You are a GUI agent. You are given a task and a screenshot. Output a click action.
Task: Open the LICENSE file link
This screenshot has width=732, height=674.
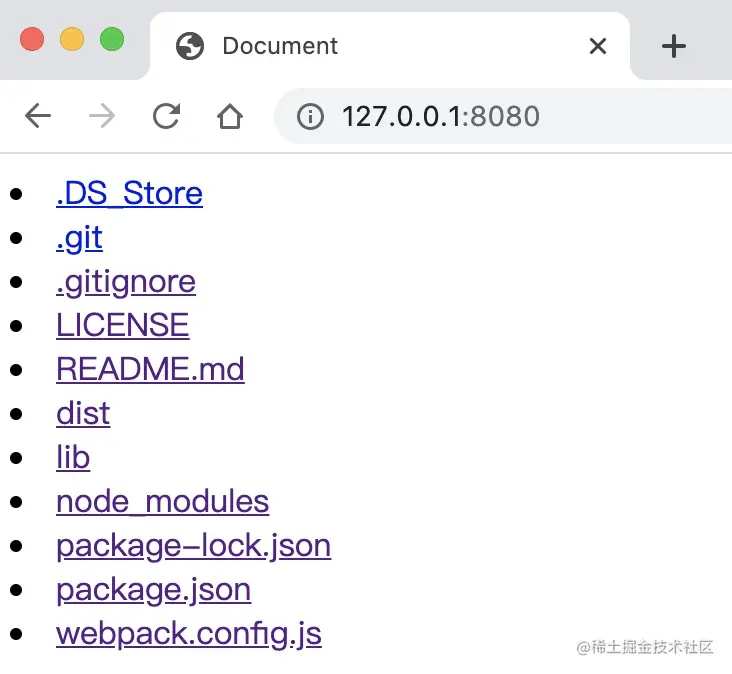pyautogui.click(x=122, y=325)
